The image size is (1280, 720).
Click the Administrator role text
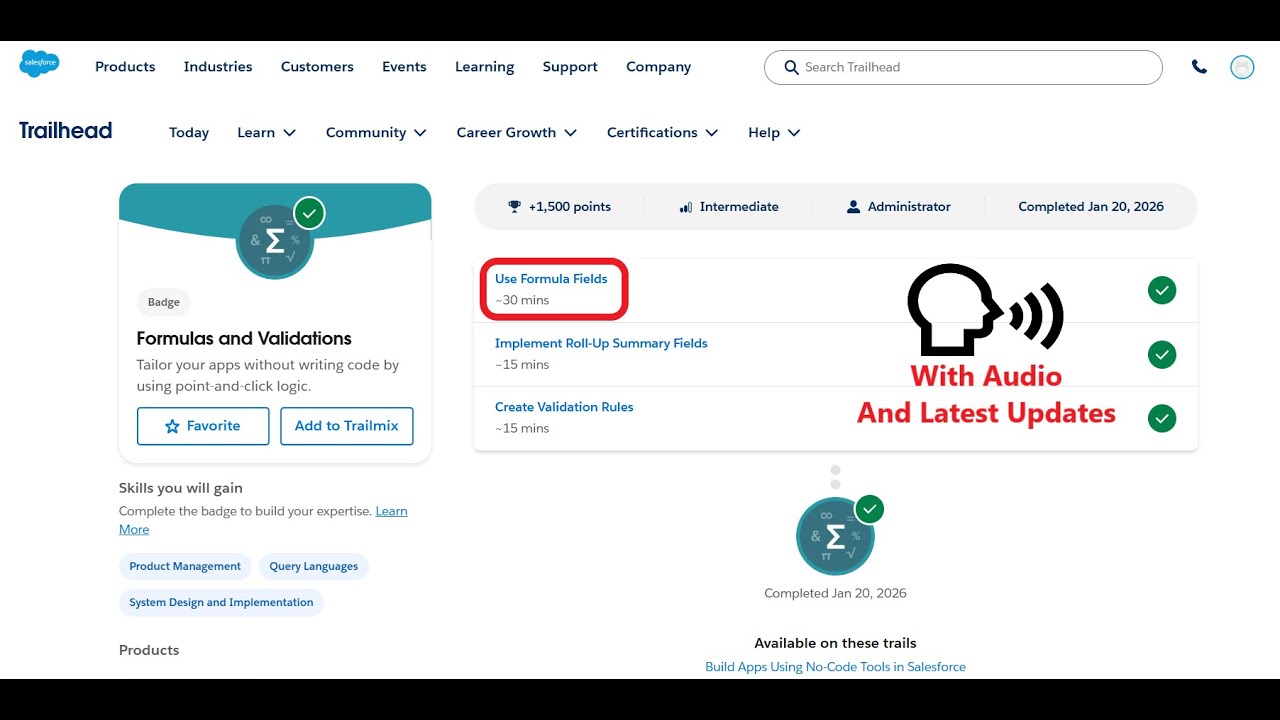point(909,207)
